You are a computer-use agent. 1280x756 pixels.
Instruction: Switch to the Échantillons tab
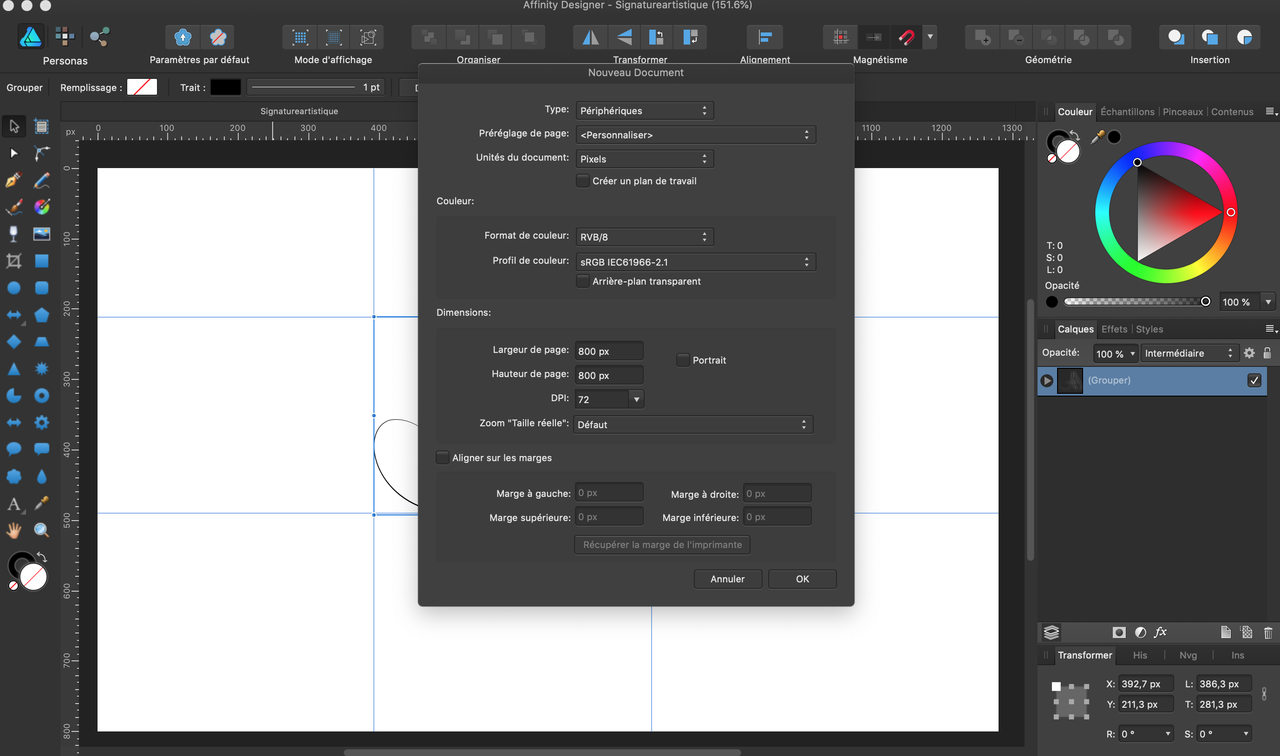coord(1127,112)
